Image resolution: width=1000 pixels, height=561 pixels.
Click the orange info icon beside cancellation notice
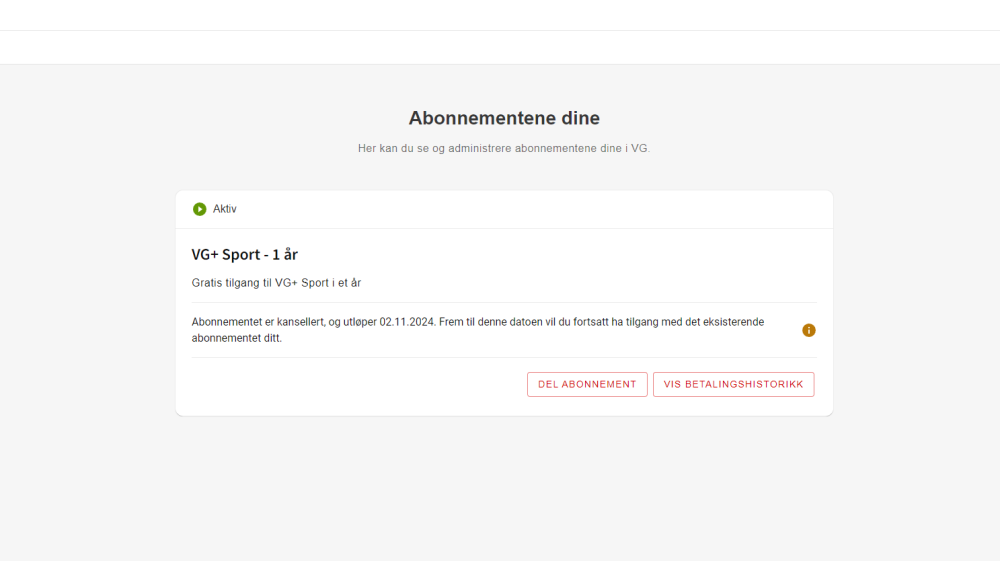(809, 330)
